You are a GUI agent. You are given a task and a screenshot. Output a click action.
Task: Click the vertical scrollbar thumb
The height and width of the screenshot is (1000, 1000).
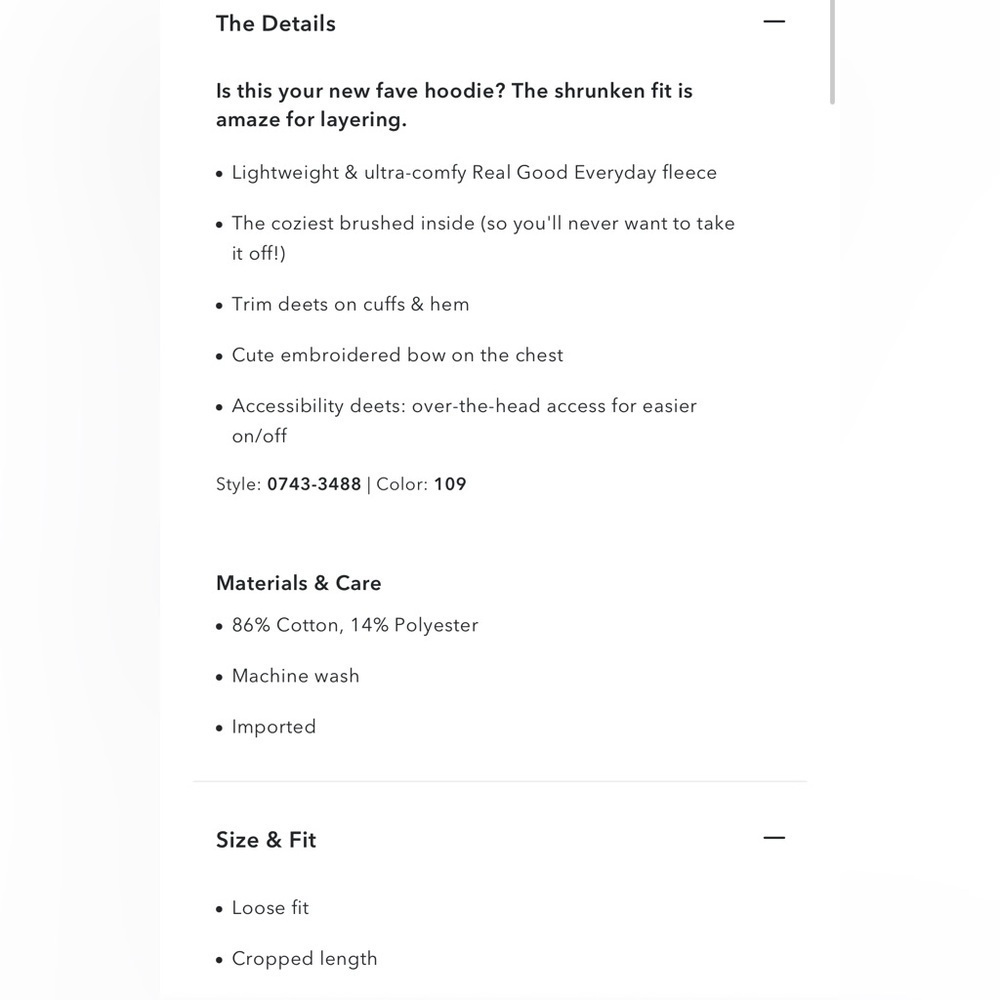(x=832, y=51)
